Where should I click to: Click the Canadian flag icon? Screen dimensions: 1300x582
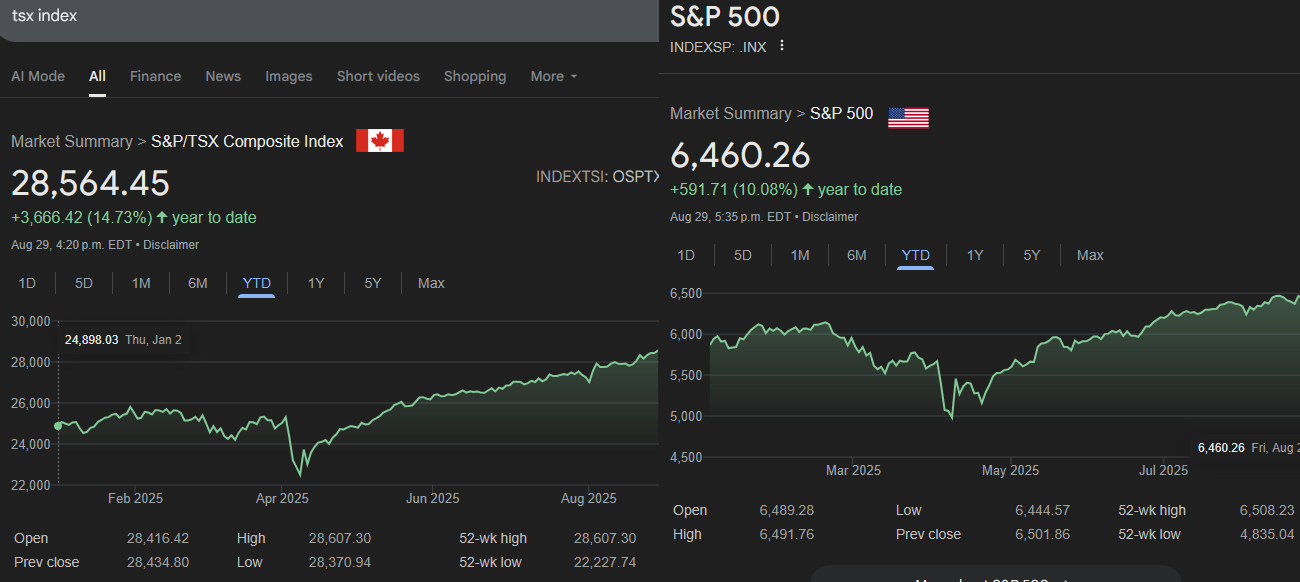coord(380,141)
